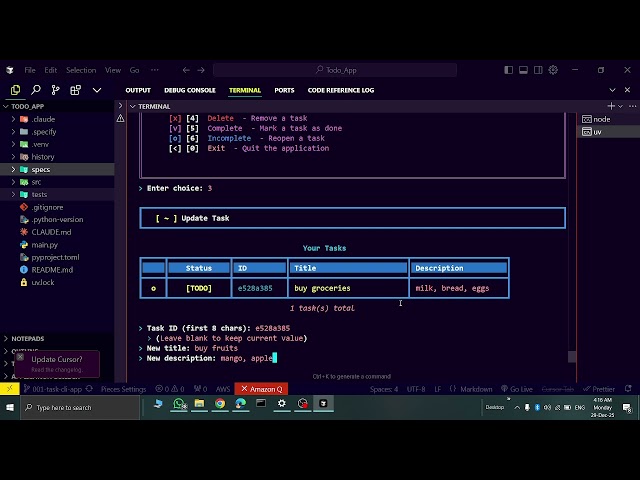Open the pyproject.toml file
Screen dimensions: 640x480
click(x=55, y=258)
